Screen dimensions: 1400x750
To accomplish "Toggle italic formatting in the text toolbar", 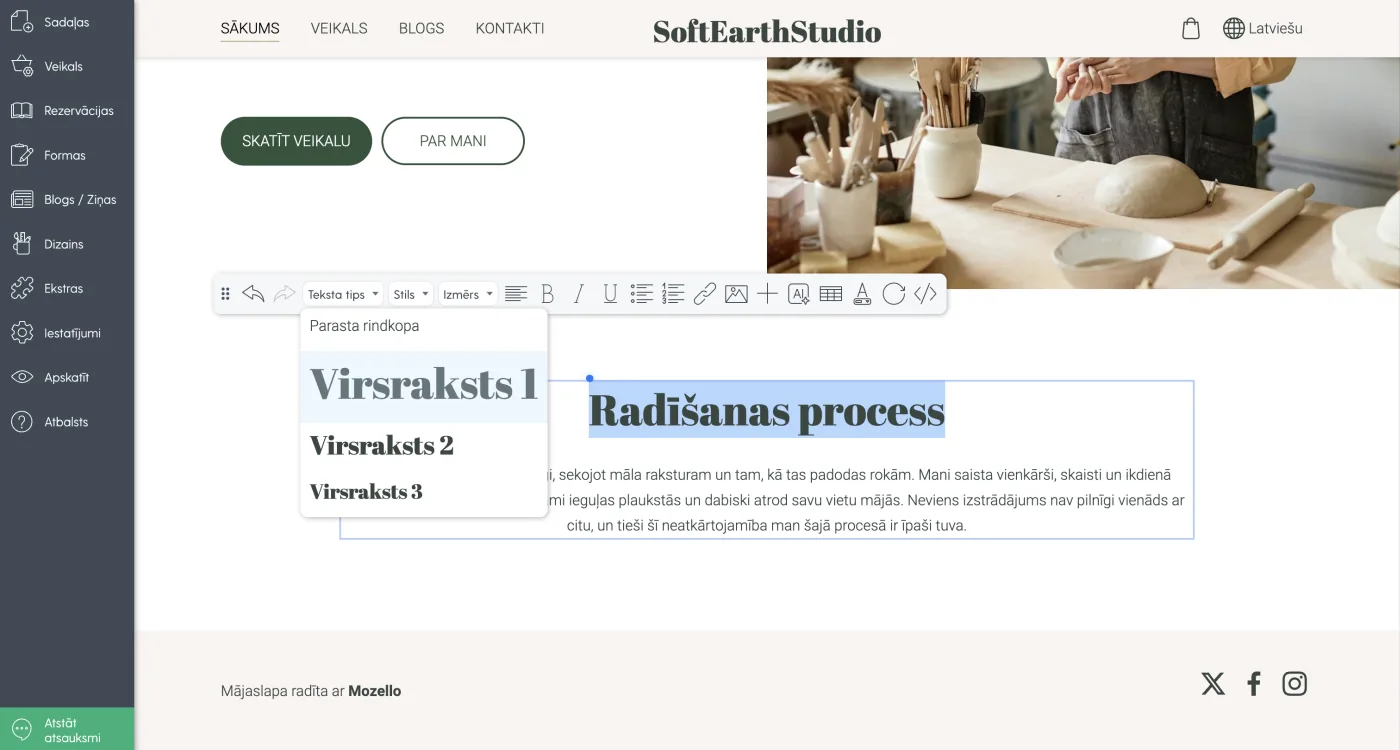I will pyautogui.click(x=578, y=294).
